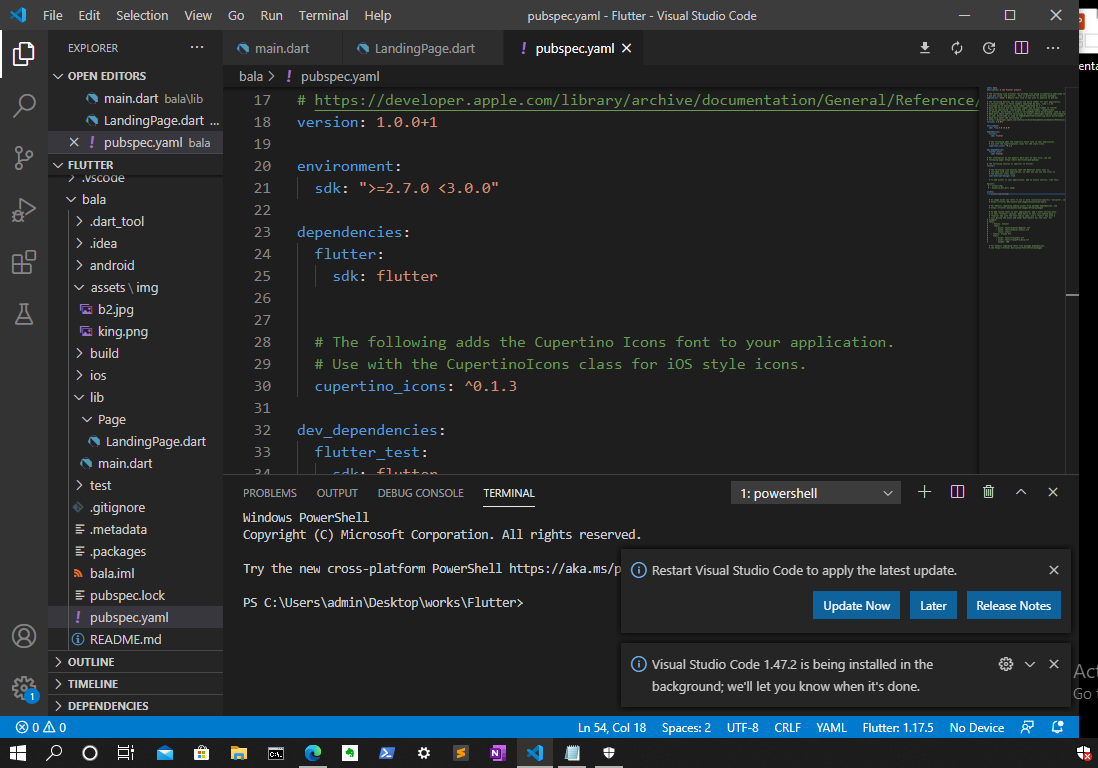This screenshot has height=768, width=1098.
Task: Open errors and warnings count in status bar
Action: point(41,727)
